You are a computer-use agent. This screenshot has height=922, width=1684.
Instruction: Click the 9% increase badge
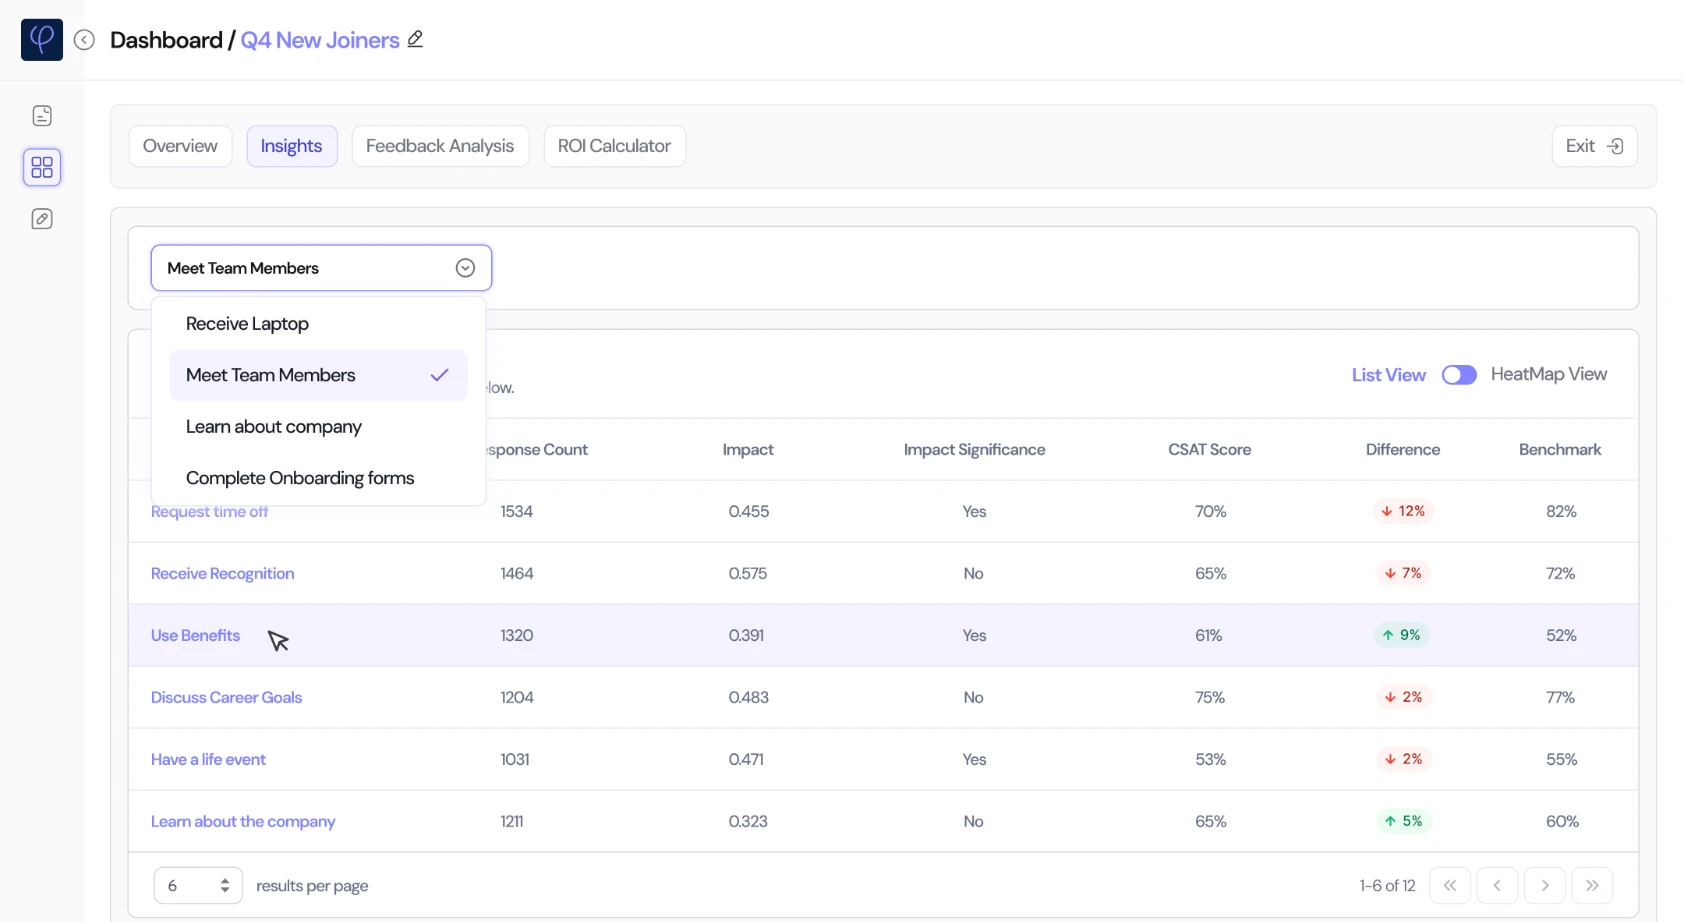(1402, 635)
